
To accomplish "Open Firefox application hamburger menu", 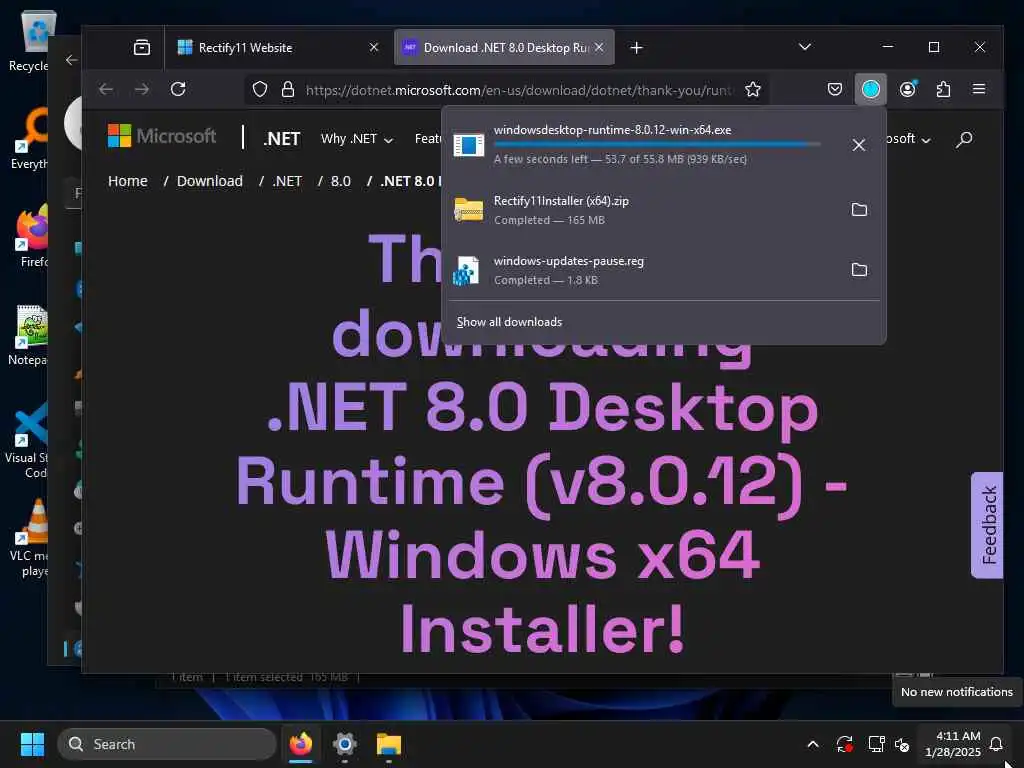I will click(x=979, y=89).
